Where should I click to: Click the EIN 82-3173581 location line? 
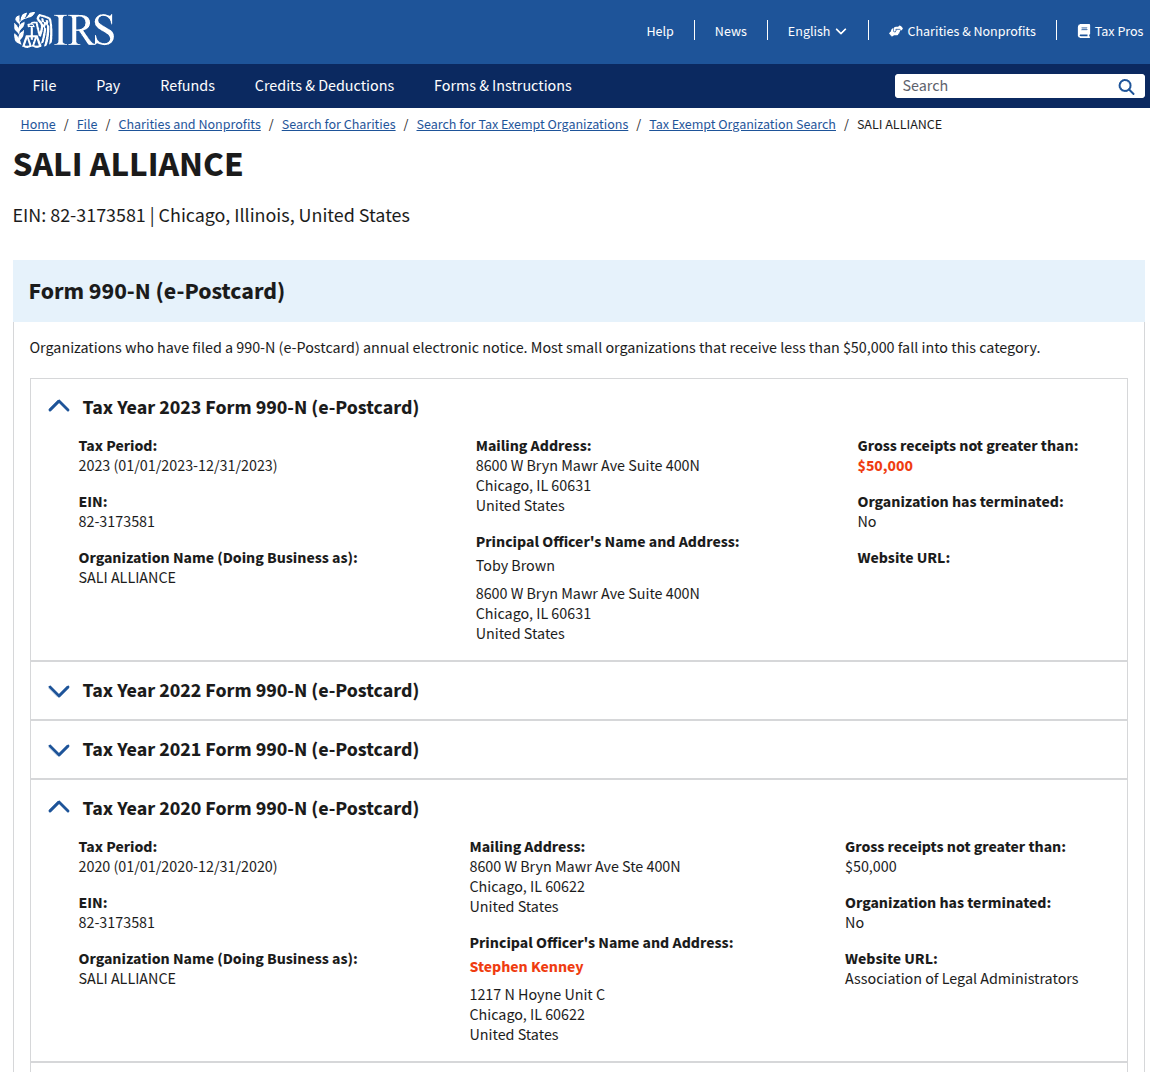pyautogui.click(x=211, y=216)
